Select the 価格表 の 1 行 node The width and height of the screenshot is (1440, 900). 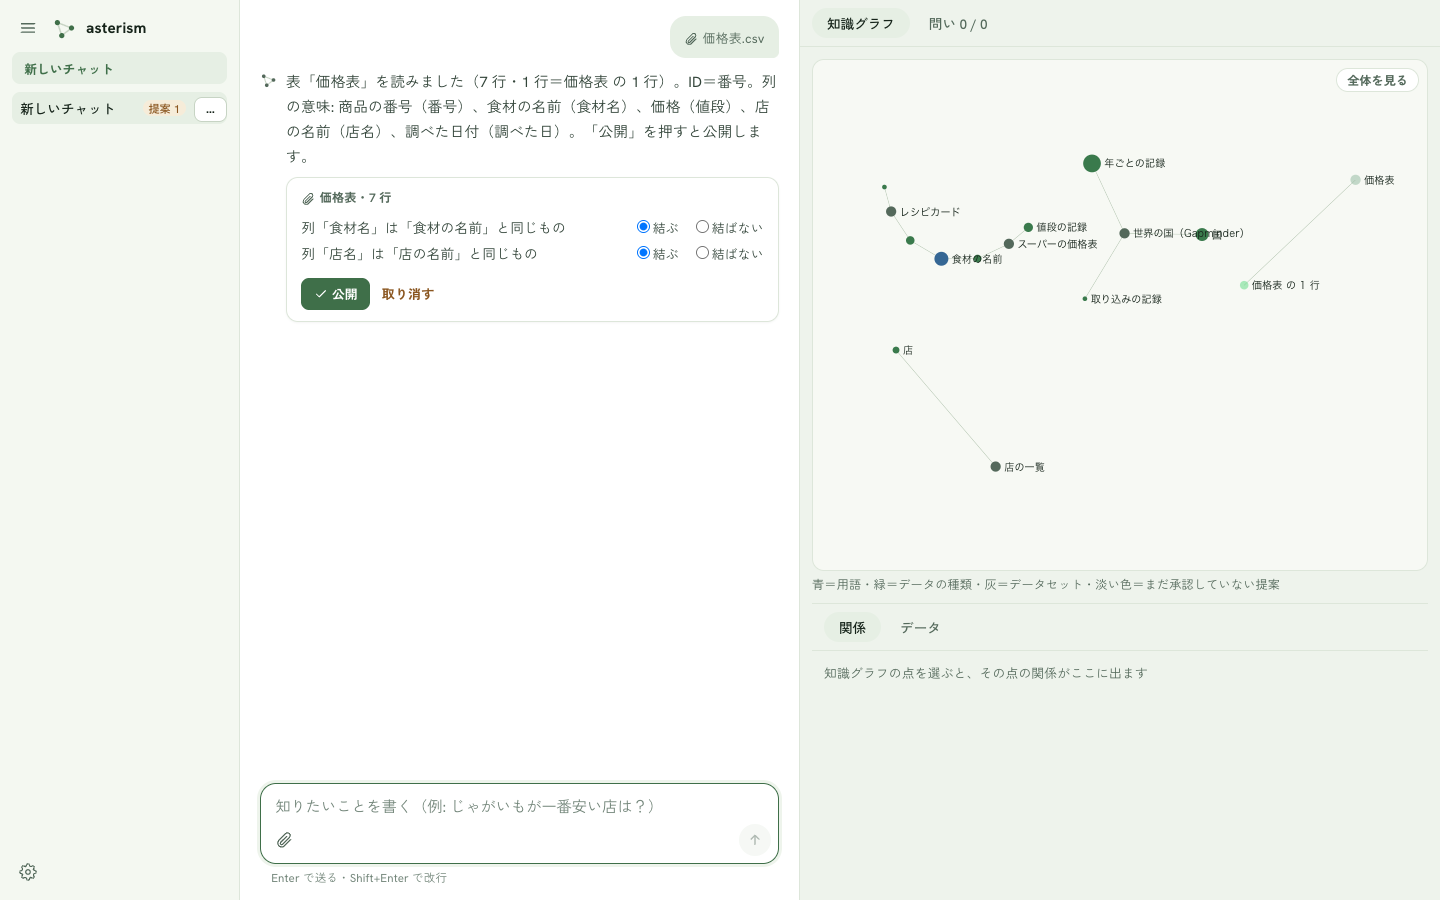tap(1244, 285)
